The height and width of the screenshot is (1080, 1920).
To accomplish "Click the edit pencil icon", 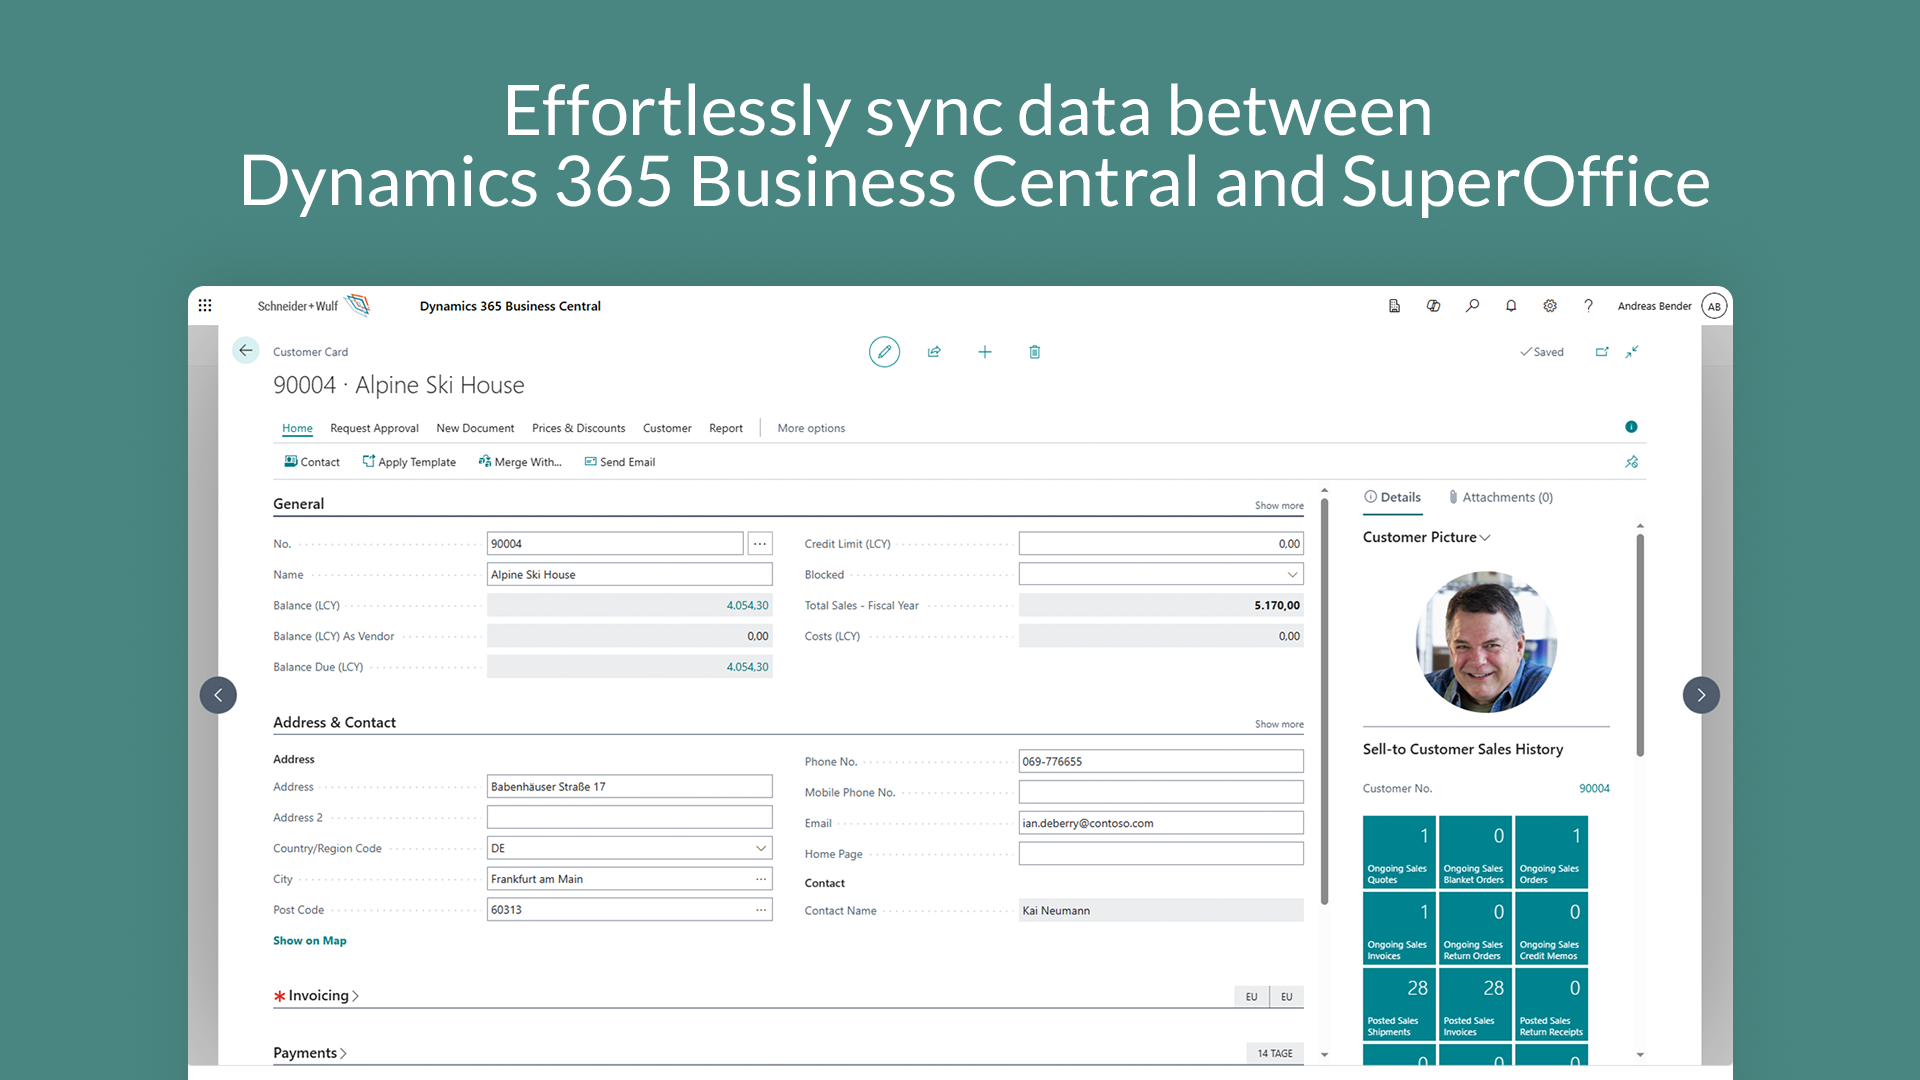I will click(x=884, y=352).
